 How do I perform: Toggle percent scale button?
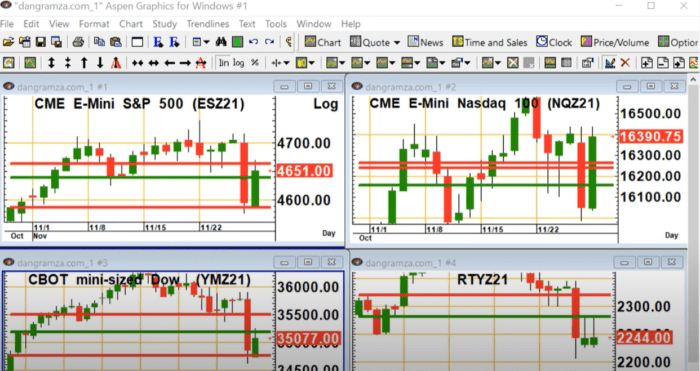click(x=254, y=63)
